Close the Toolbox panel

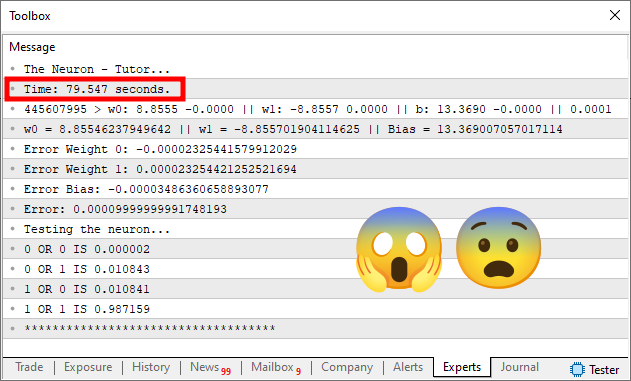pos(615,15)
